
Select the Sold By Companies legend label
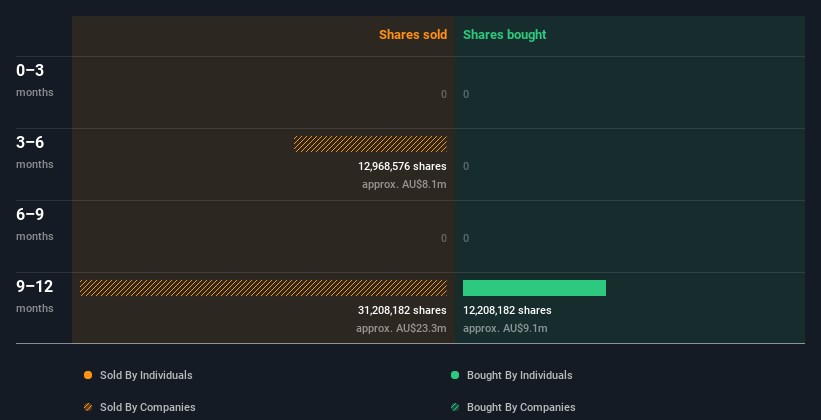click(x=148, y=407)
